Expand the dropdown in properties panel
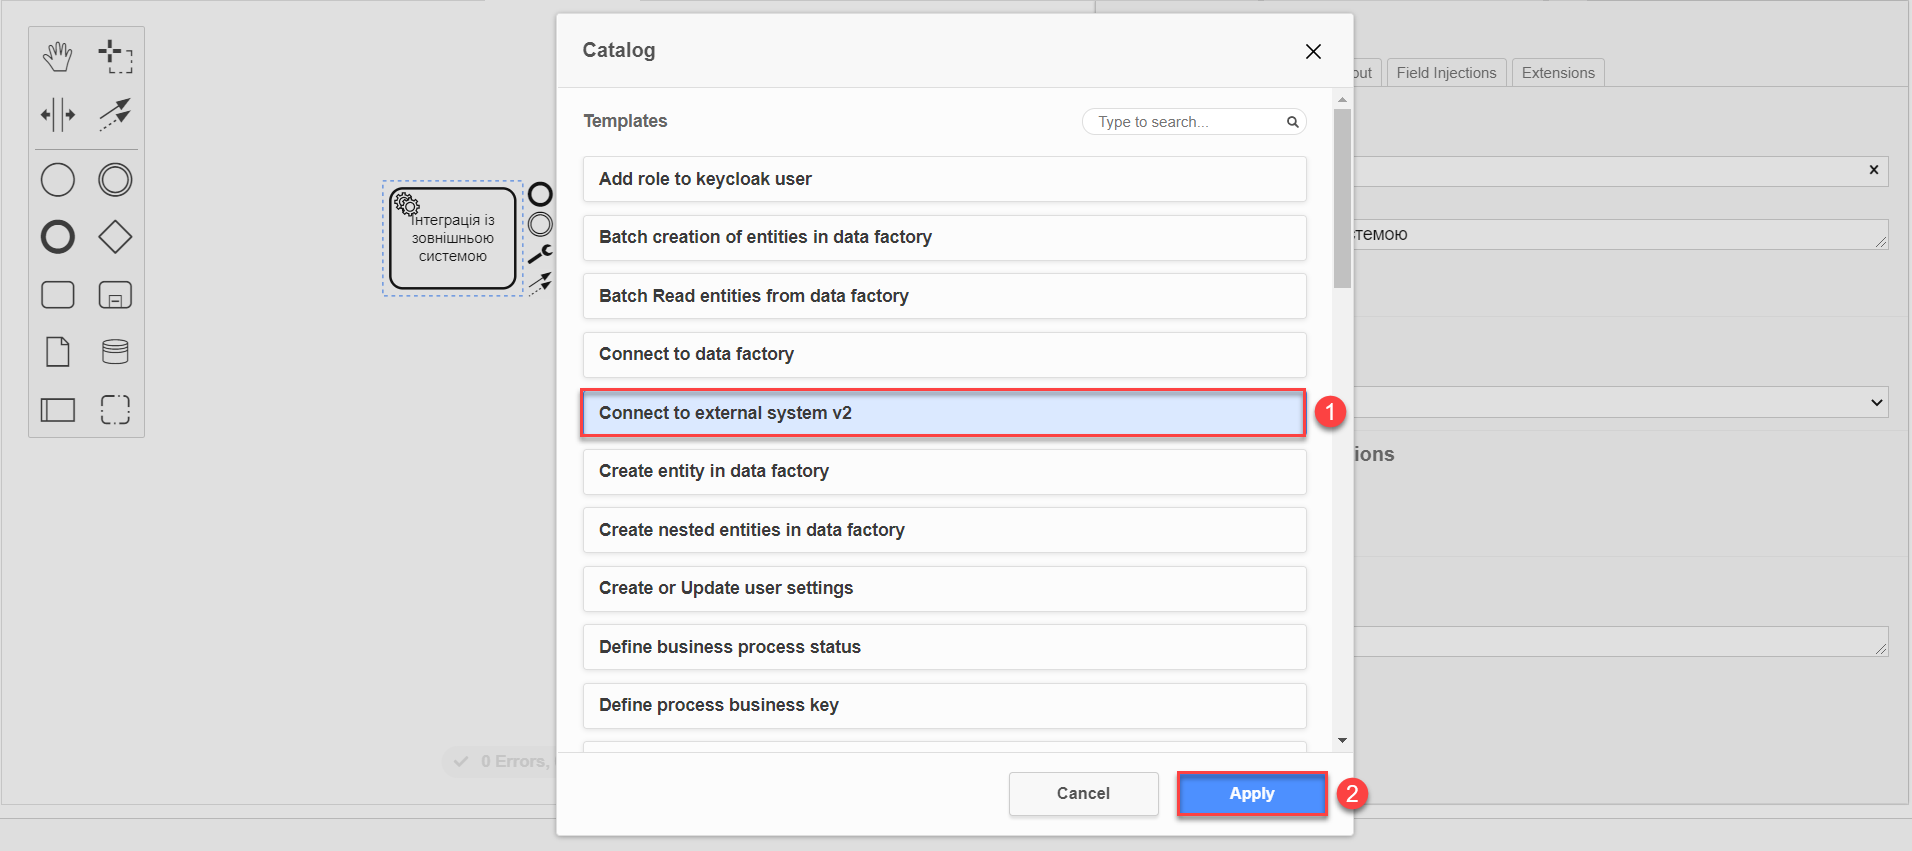 tap(1876, 402)
